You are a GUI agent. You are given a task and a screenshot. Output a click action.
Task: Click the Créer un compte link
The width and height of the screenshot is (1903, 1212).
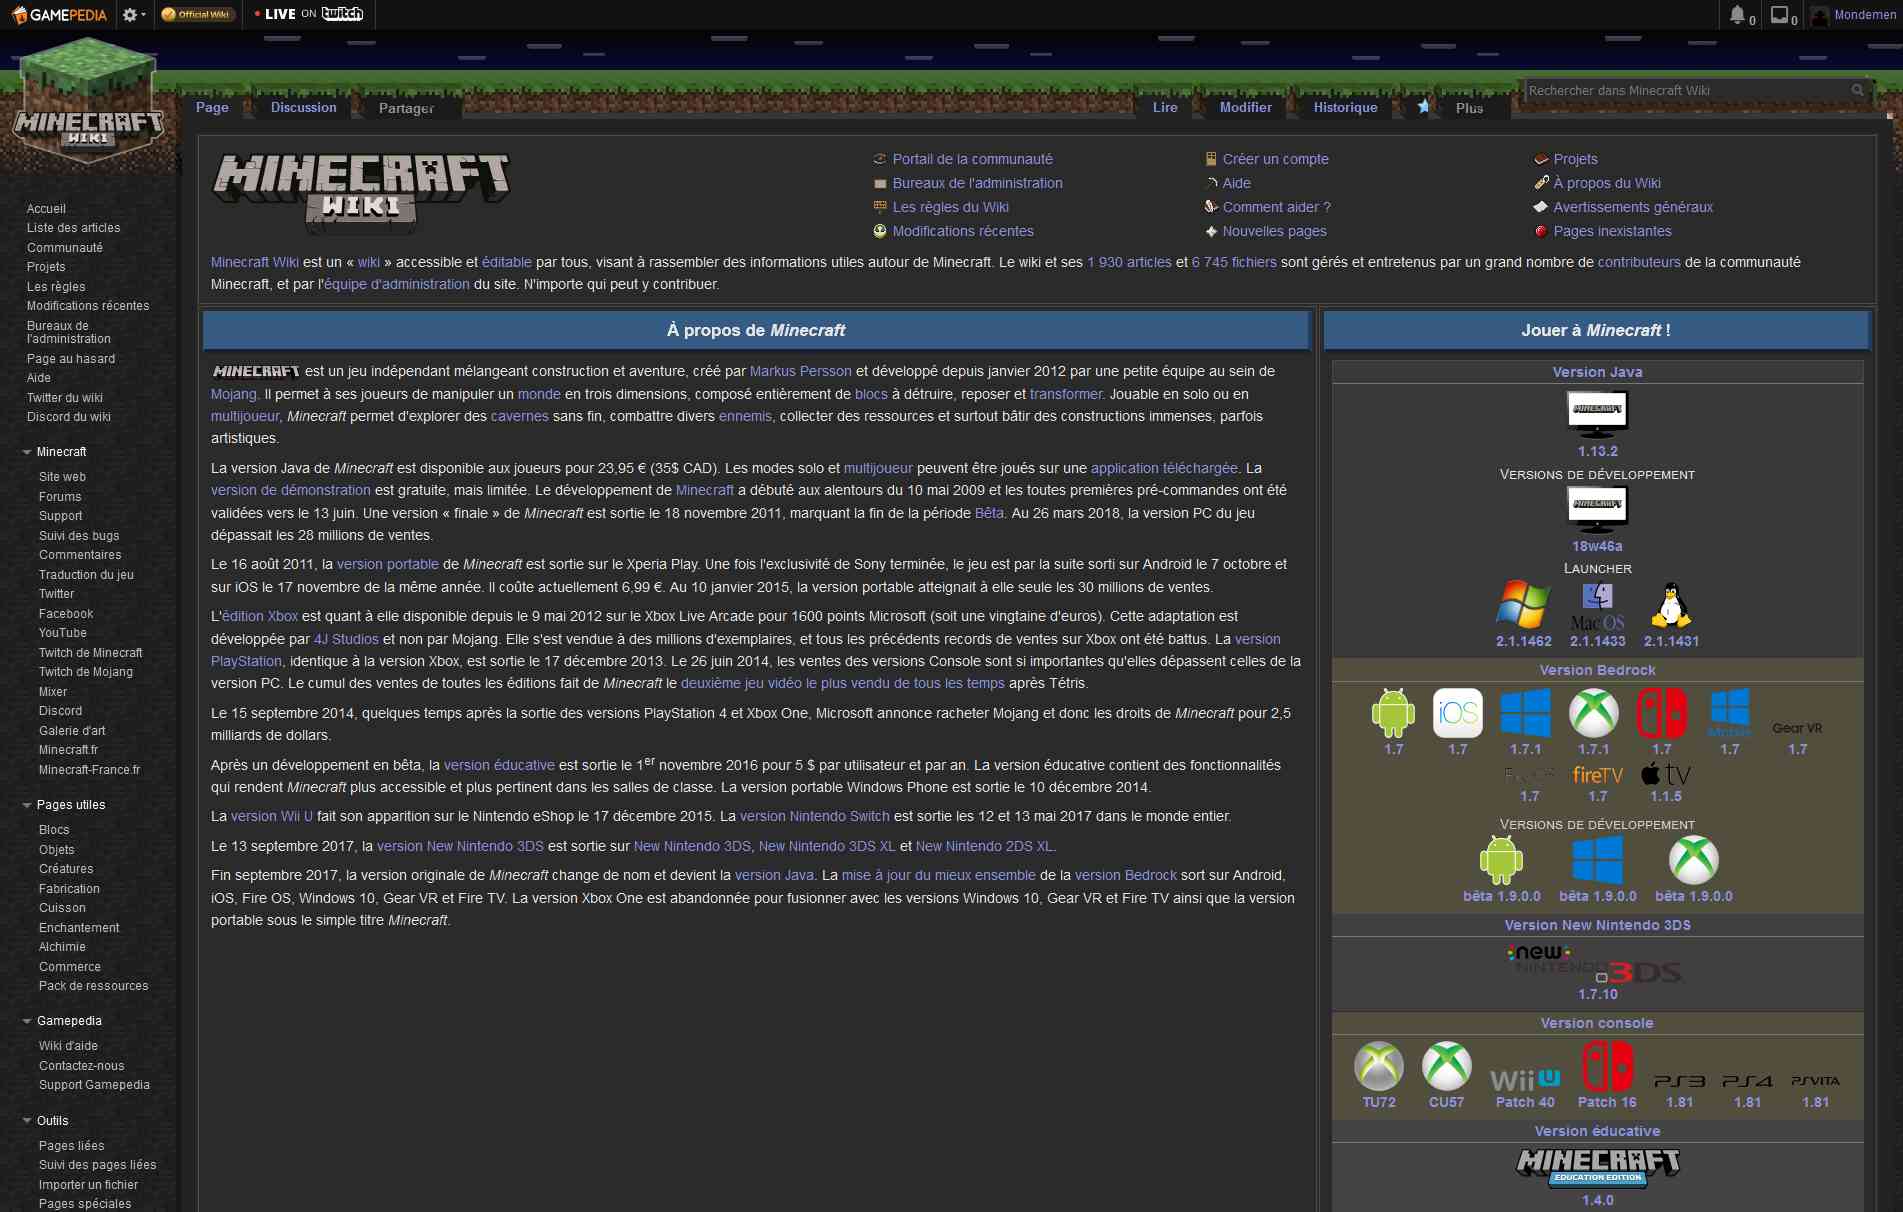(x=1275, y=159)
